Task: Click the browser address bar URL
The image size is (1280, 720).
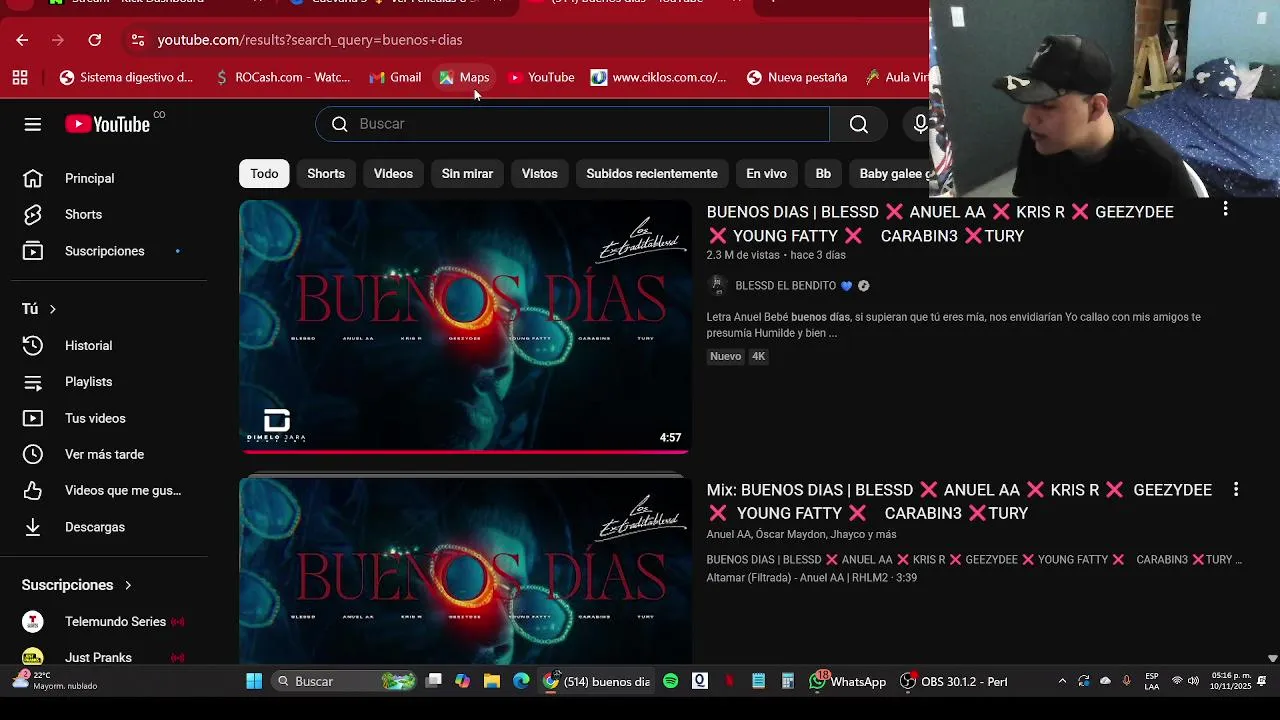Action: [310, 40]
